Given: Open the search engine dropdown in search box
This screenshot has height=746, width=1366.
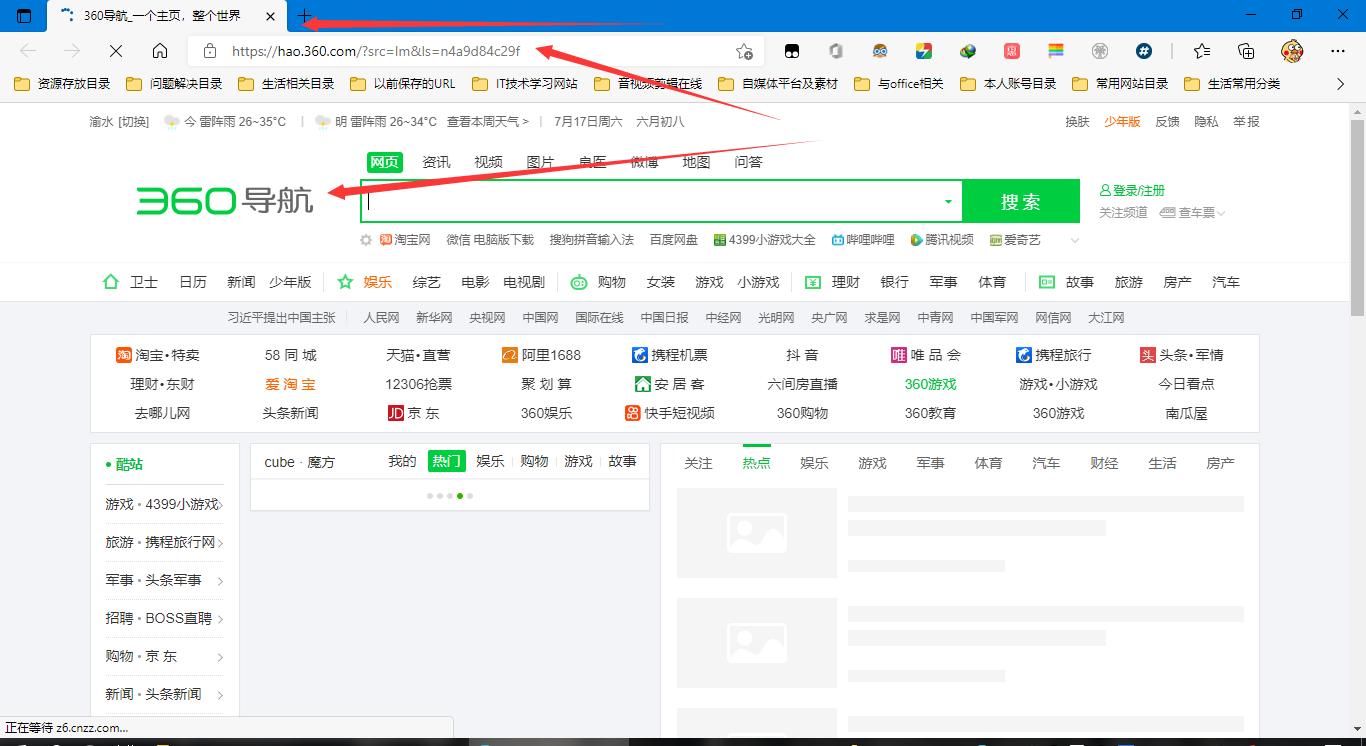Looking at the screenshot, I should pos(946,200).
